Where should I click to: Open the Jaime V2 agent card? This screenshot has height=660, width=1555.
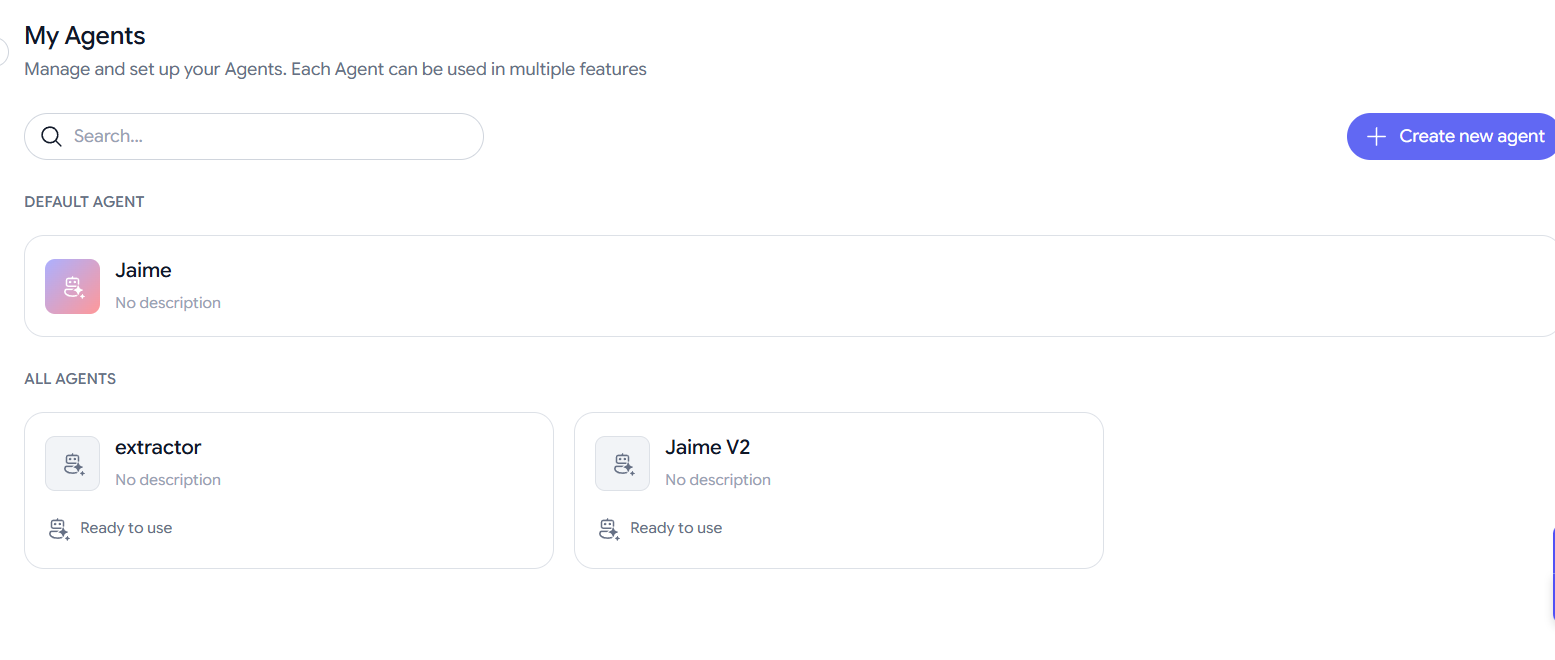(839, 490)
